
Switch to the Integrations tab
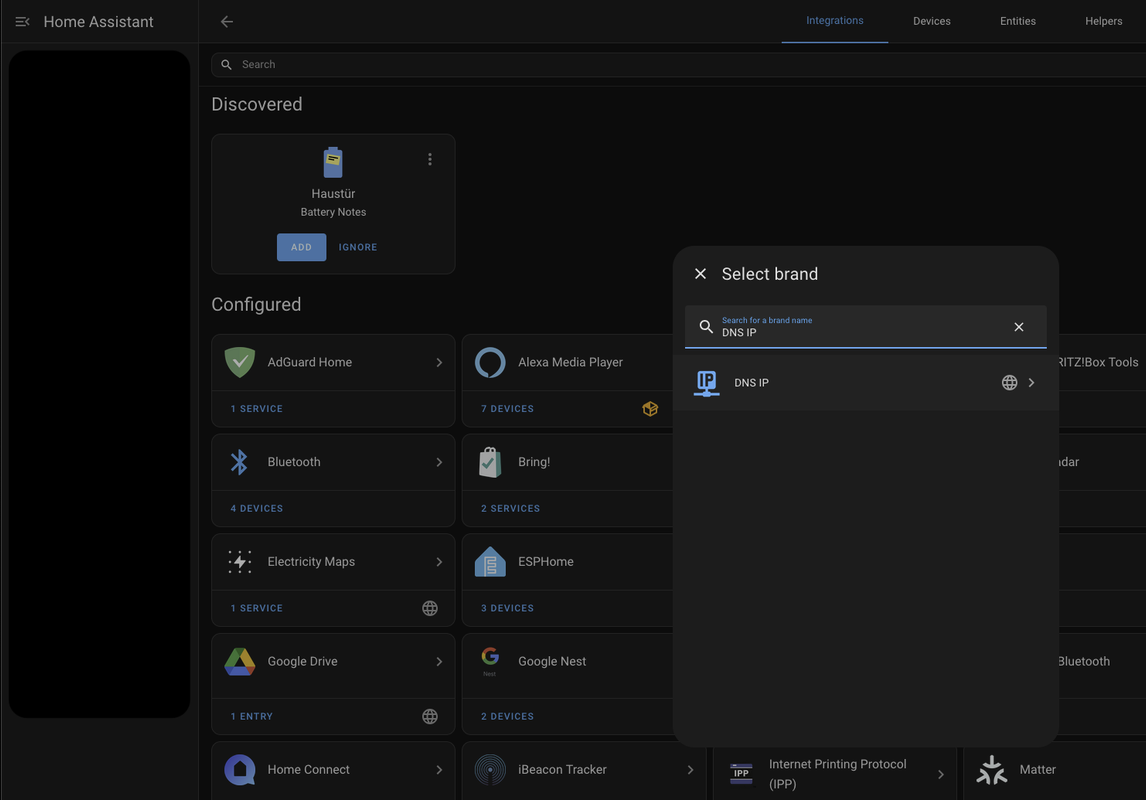(835, 21)
